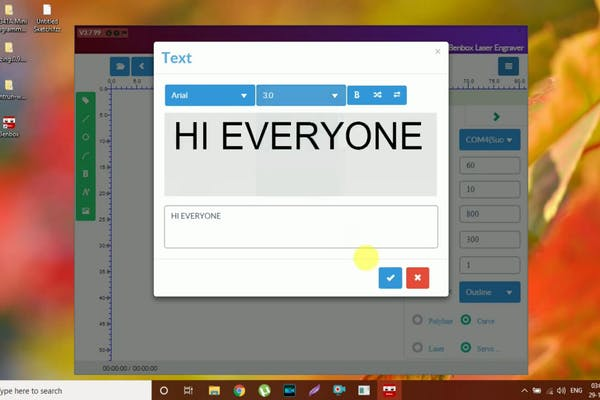Click the green right-arrow in Benbox panel
Screen dimensions: 600x400
[496, 117]
